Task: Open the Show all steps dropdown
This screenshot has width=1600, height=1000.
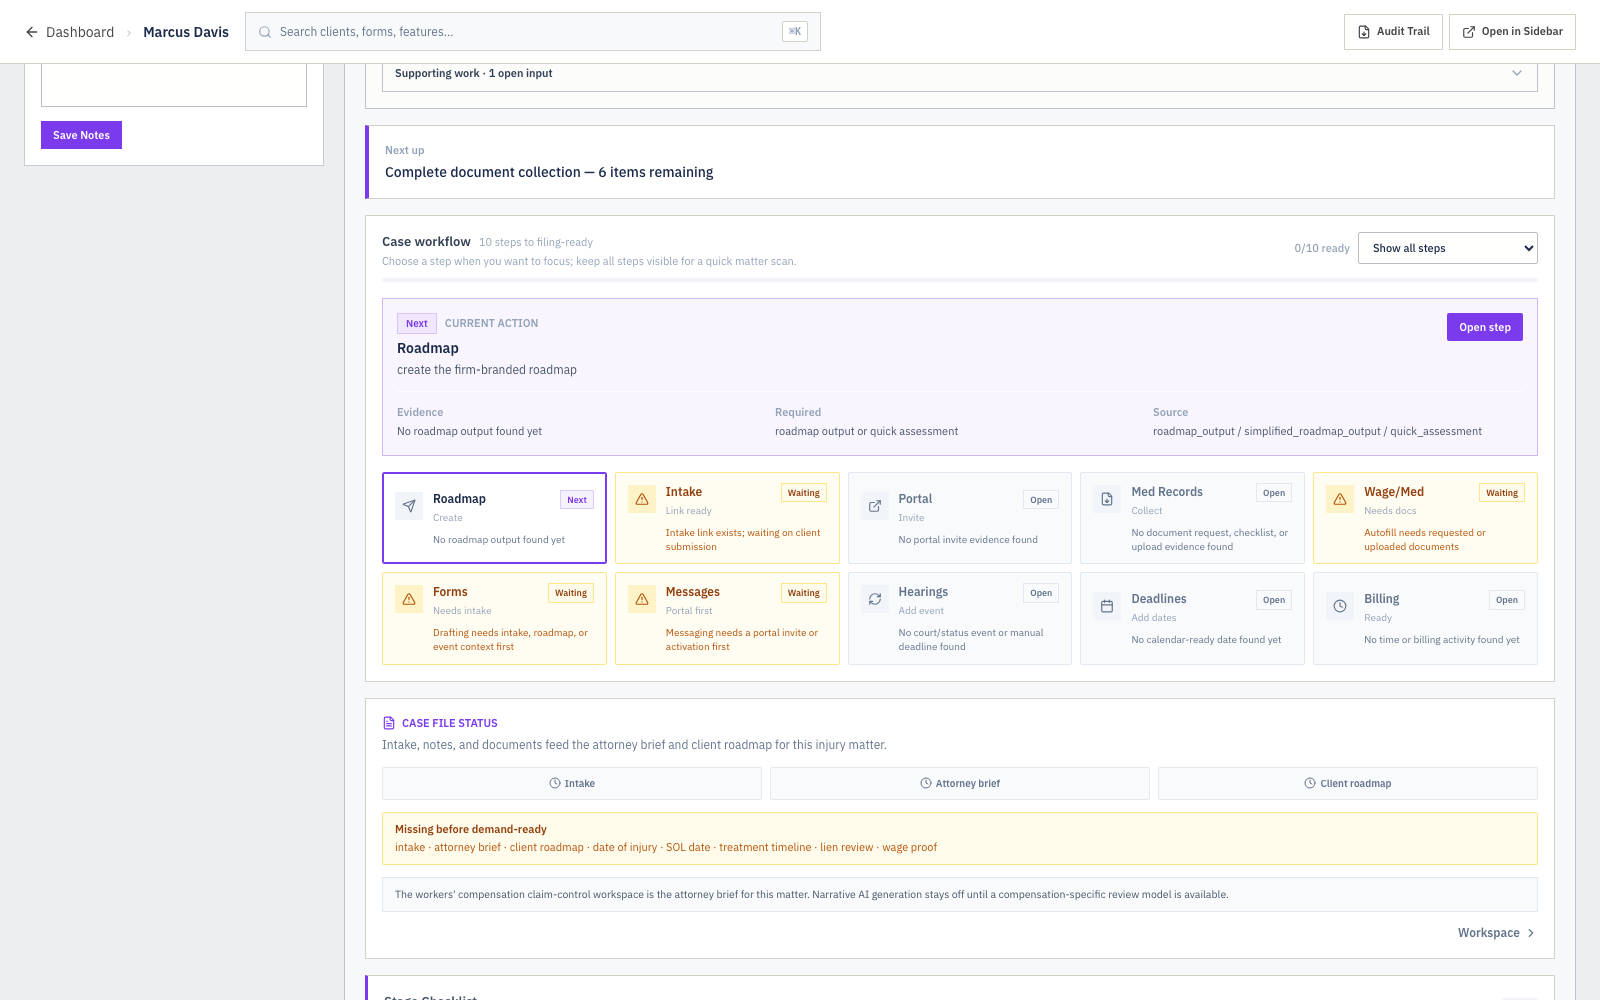Action: tap(1447, 248)
